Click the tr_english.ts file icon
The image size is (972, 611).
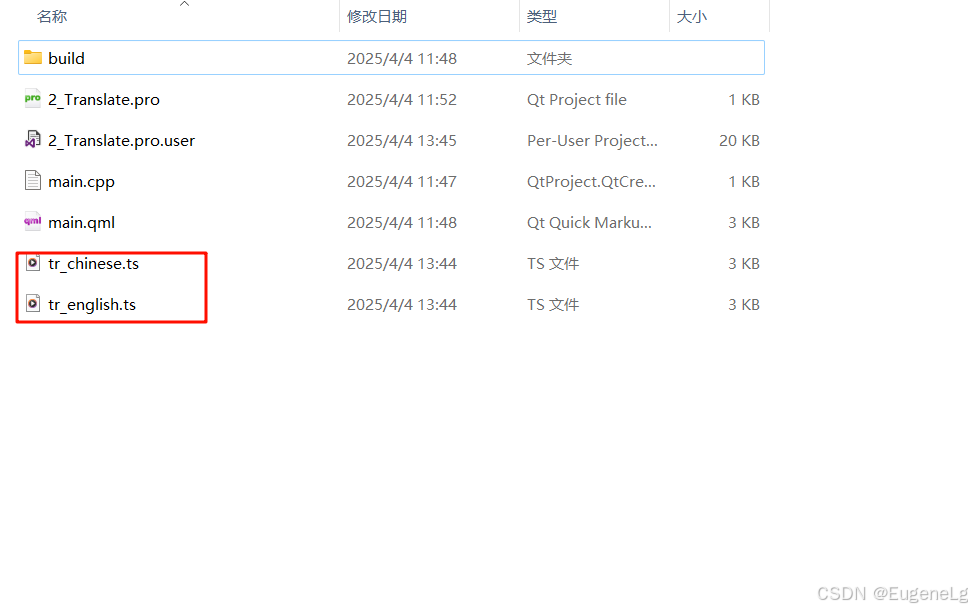(x=33, y=304)
